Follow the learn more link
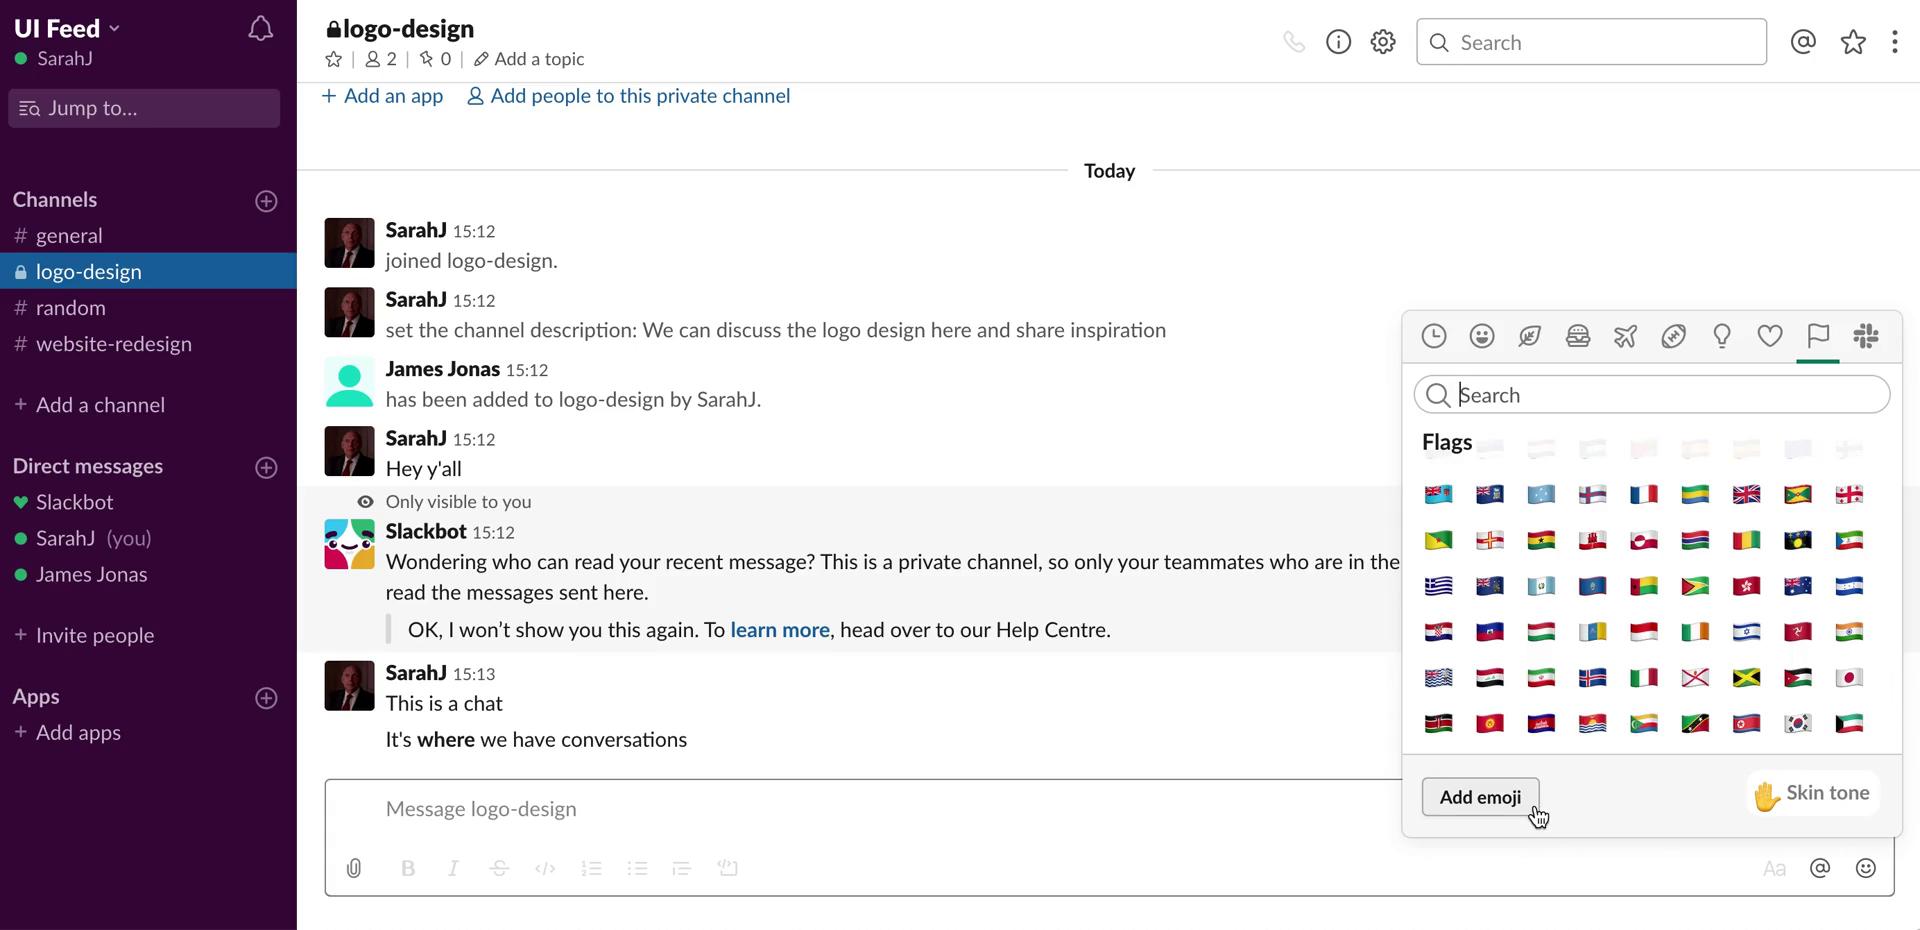Image resolution: width=1920 pixels, height=930 pixels. click(x=780, y=630)
